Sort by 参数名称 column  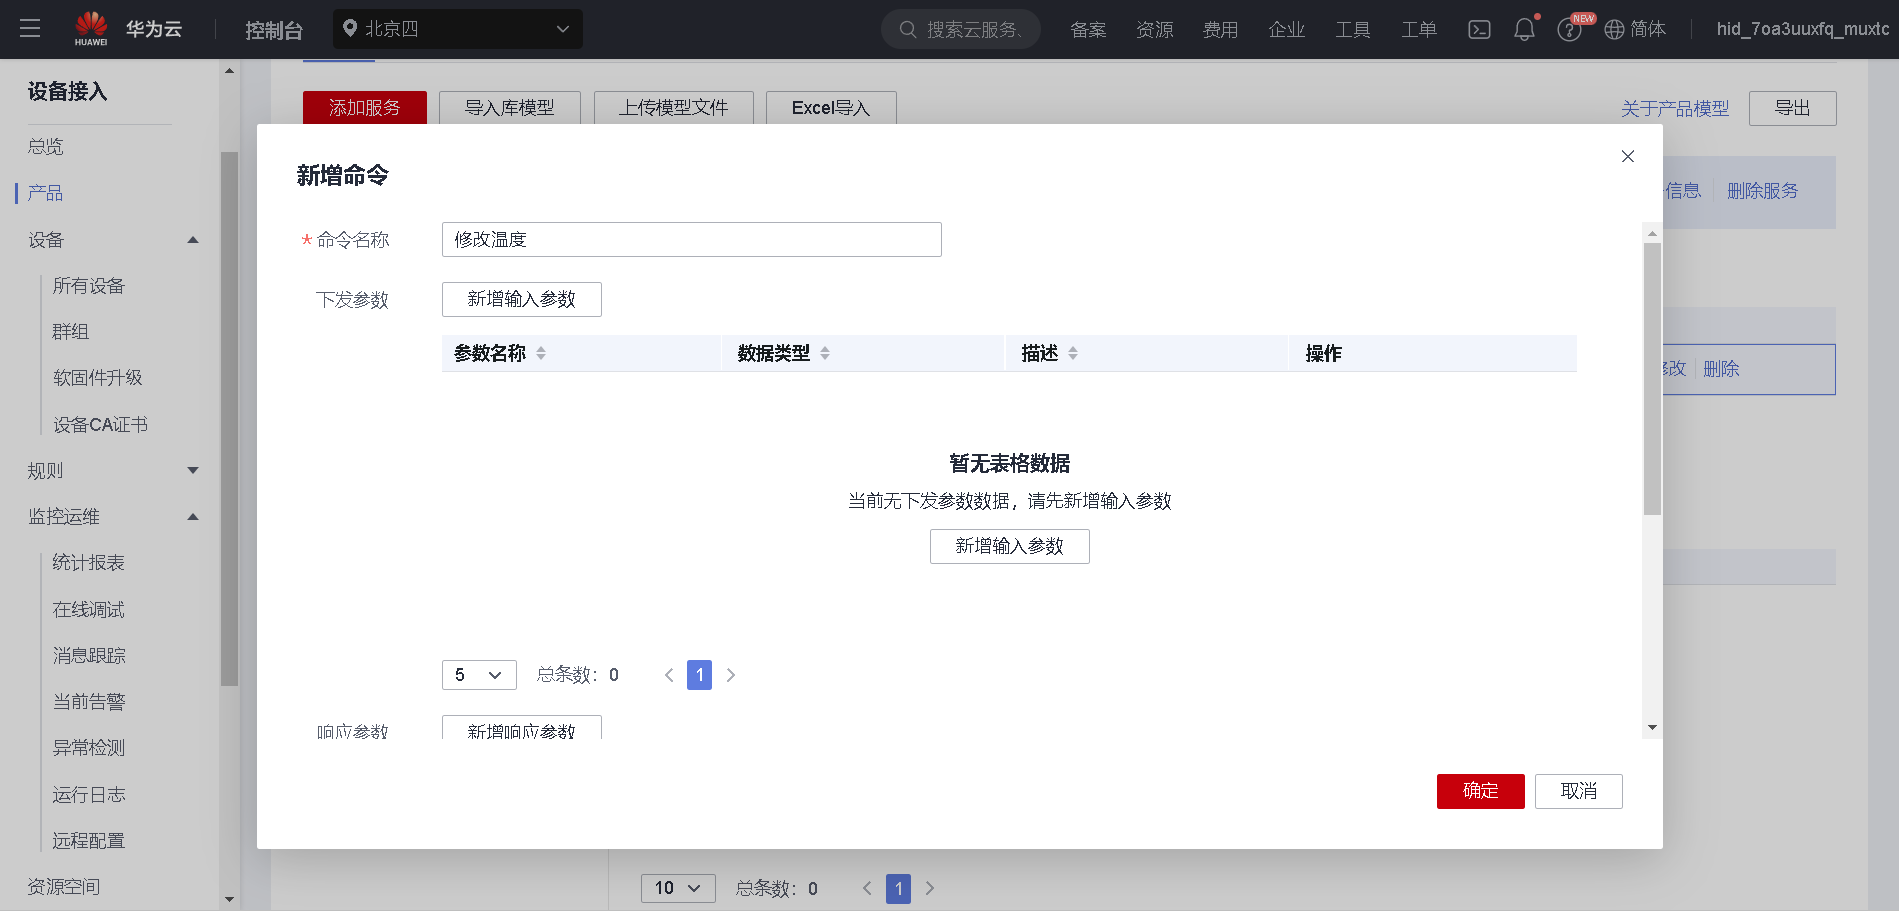(x=541, y=353)
